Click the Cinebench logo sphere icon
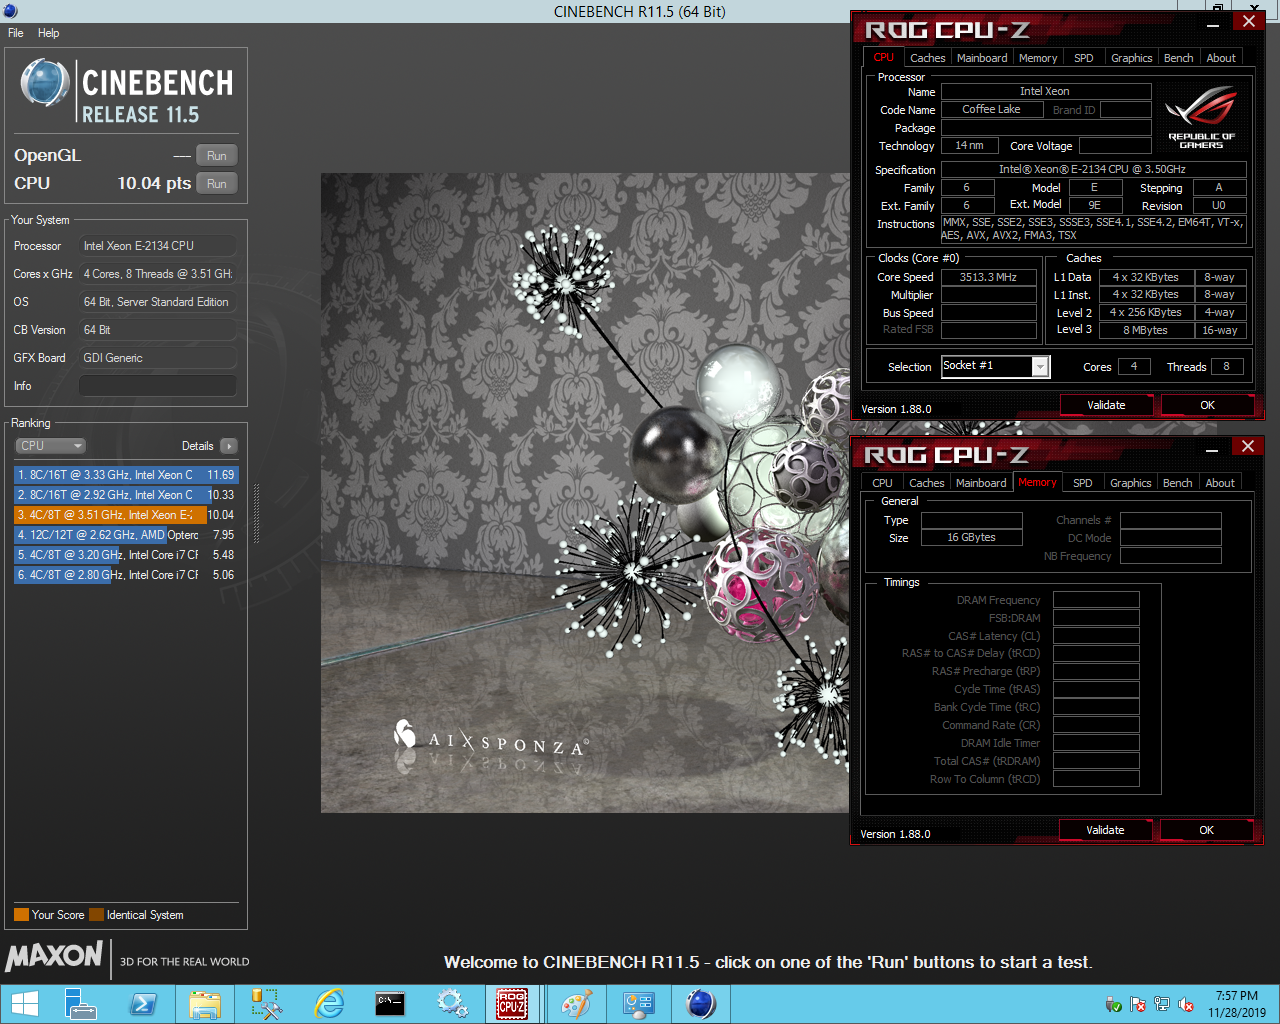 [x=45, y=83]
